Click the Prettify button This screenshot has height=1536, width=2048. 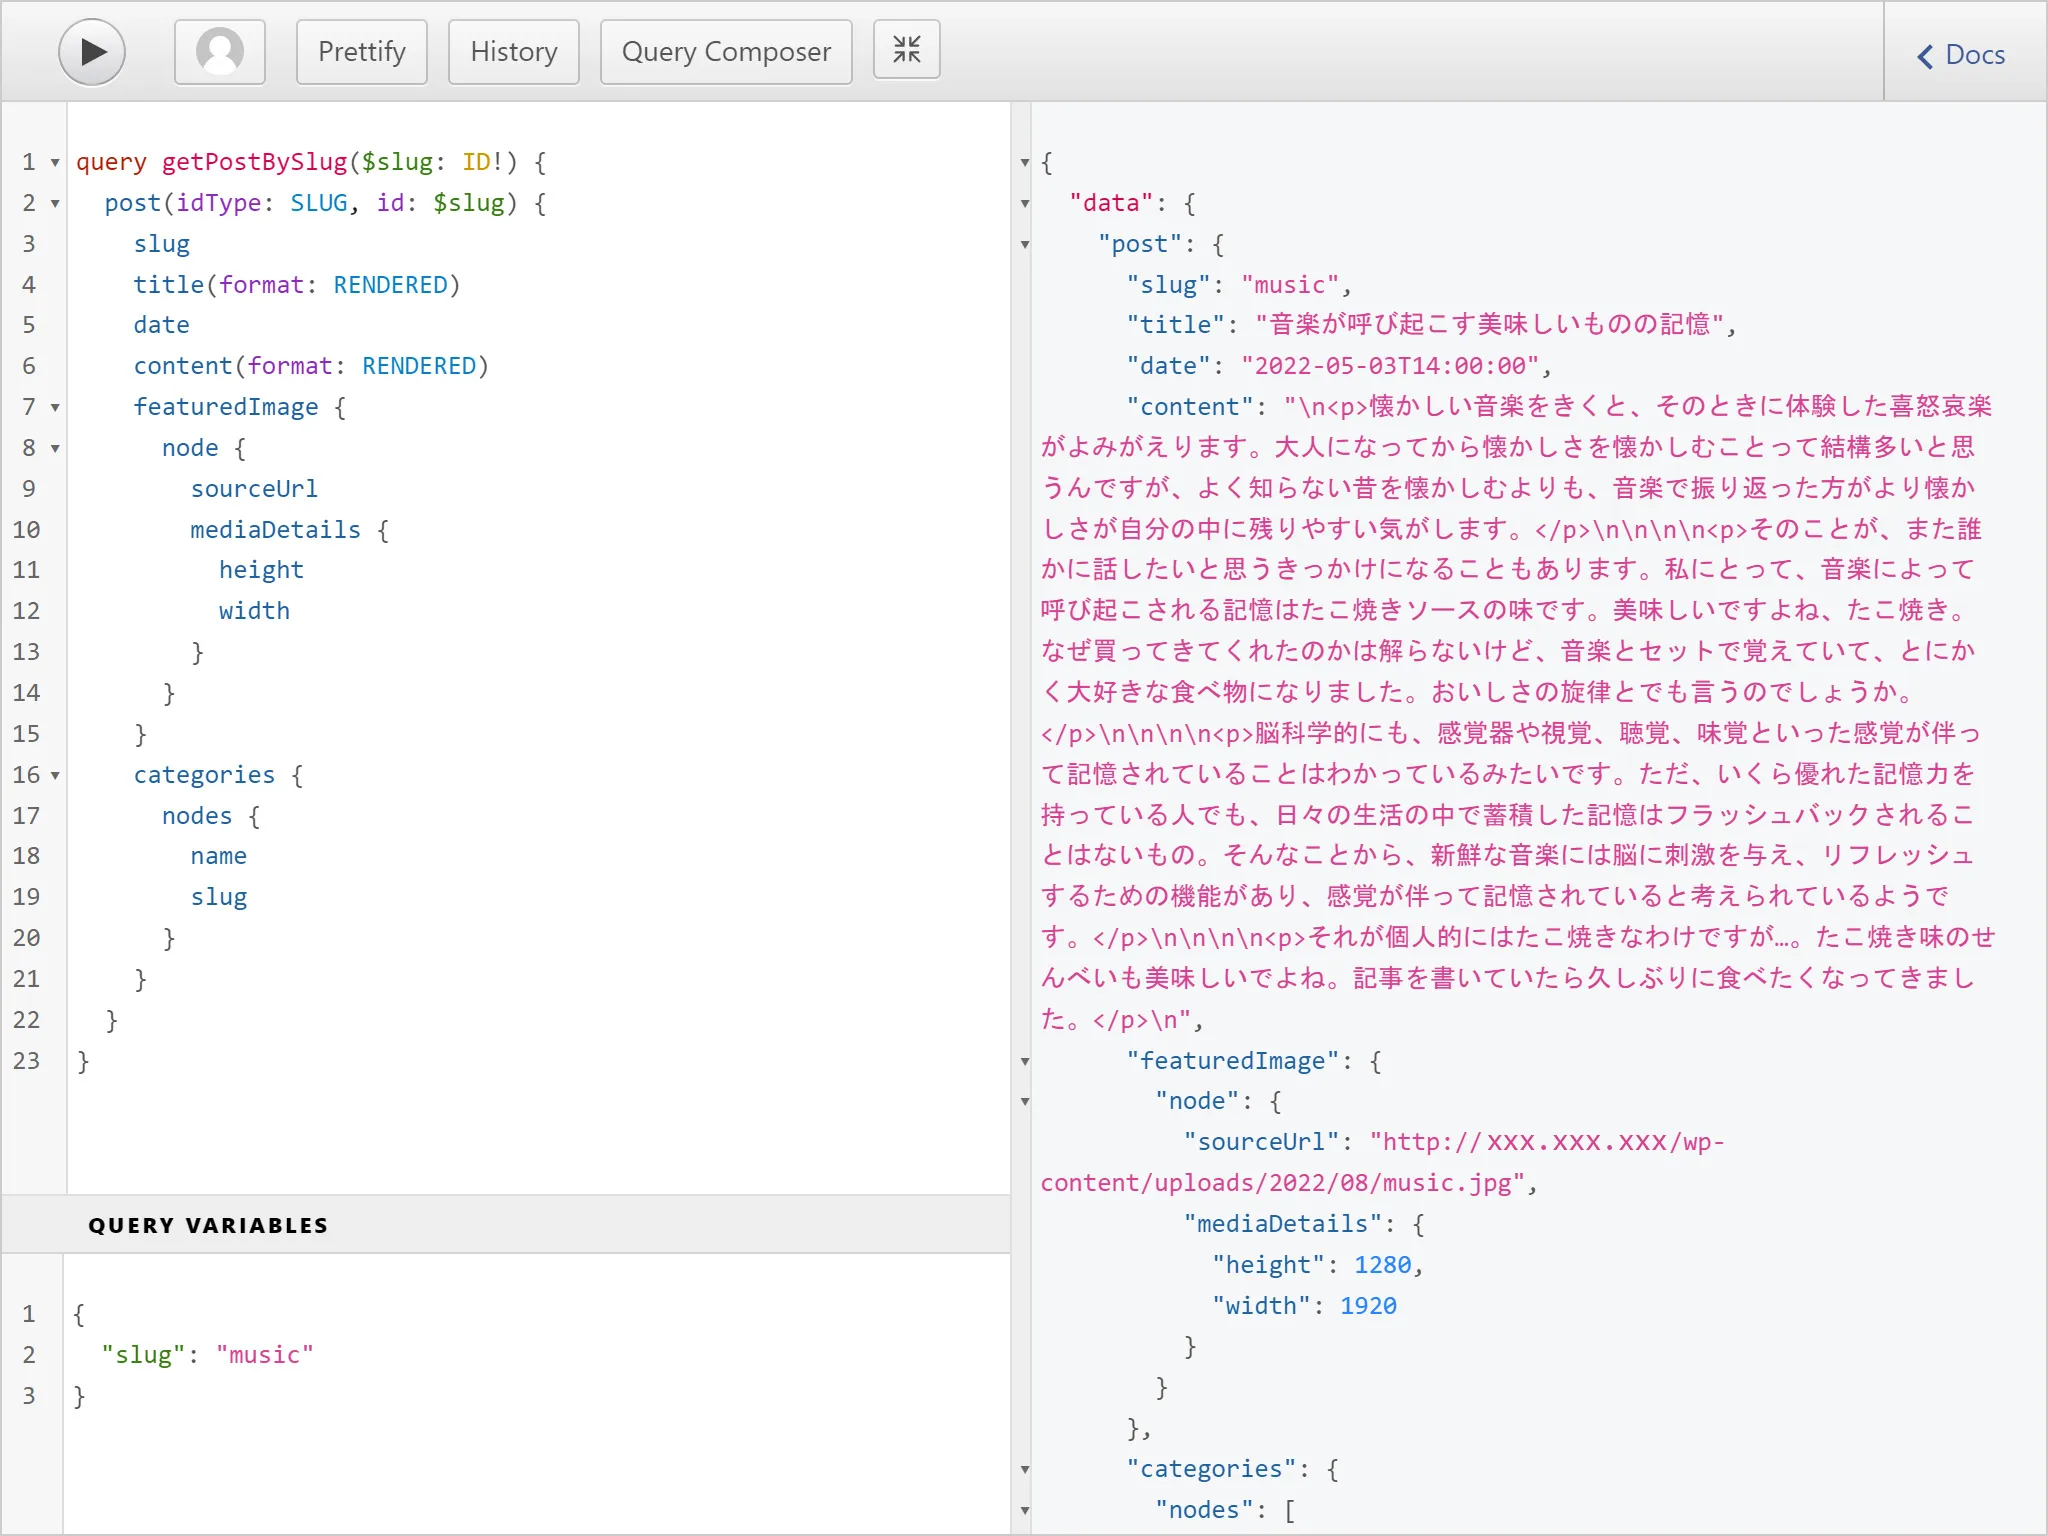point(361,52)
